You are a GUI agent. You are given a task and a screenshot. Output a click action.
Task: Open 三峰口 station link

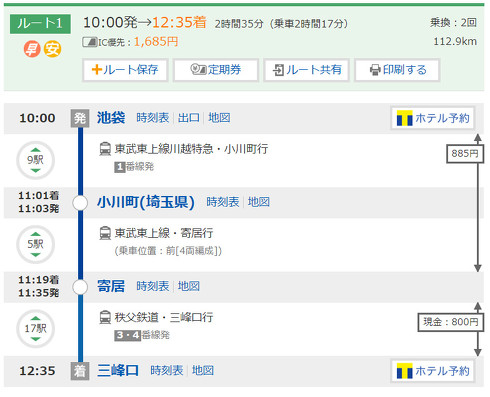point(118,371)
